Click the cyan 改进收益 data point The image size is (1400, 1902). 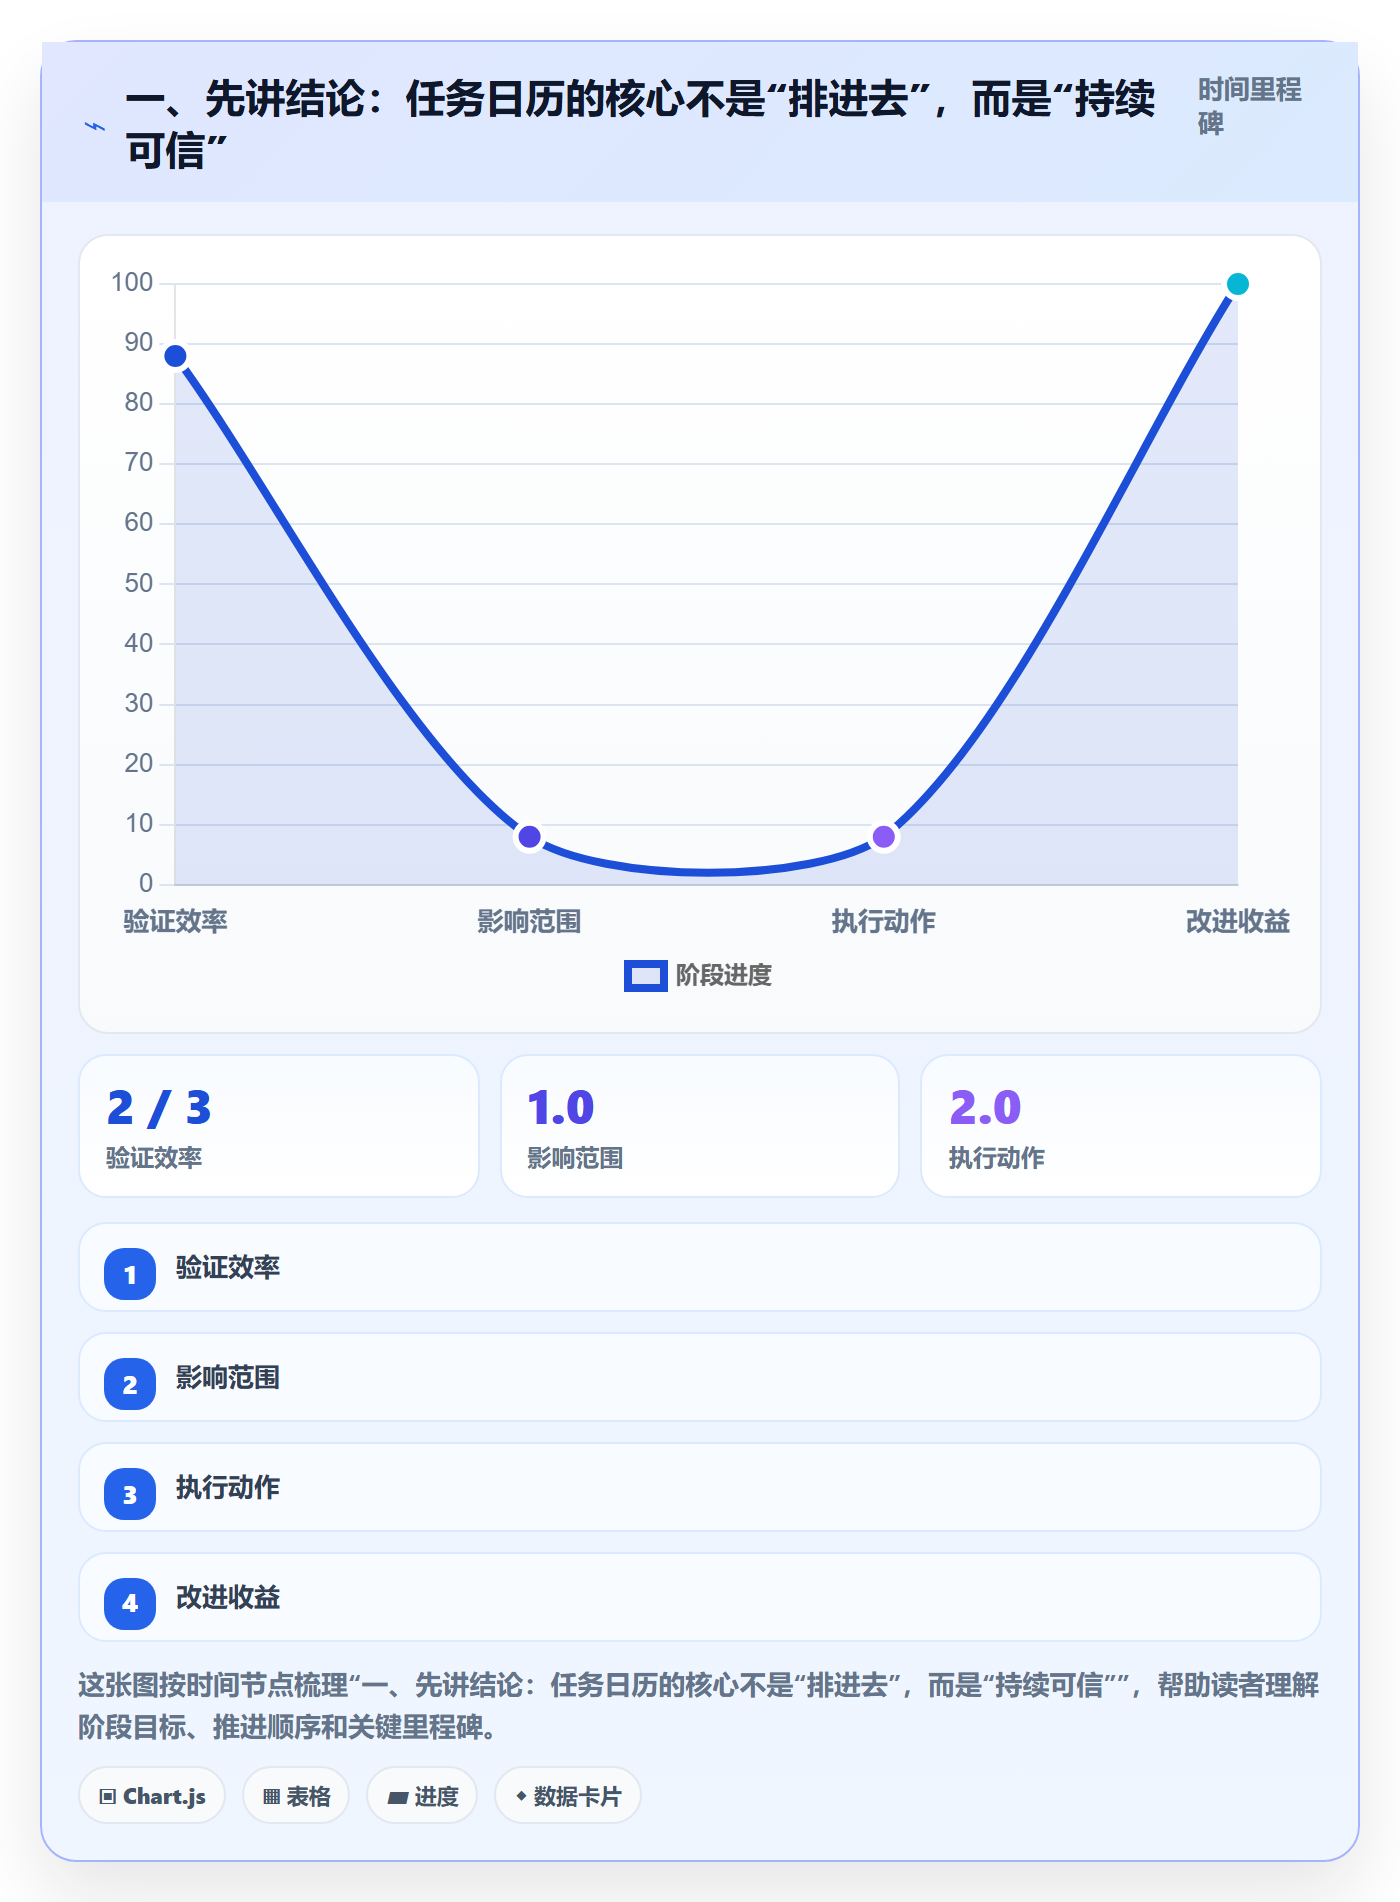tap(1238, 284)
